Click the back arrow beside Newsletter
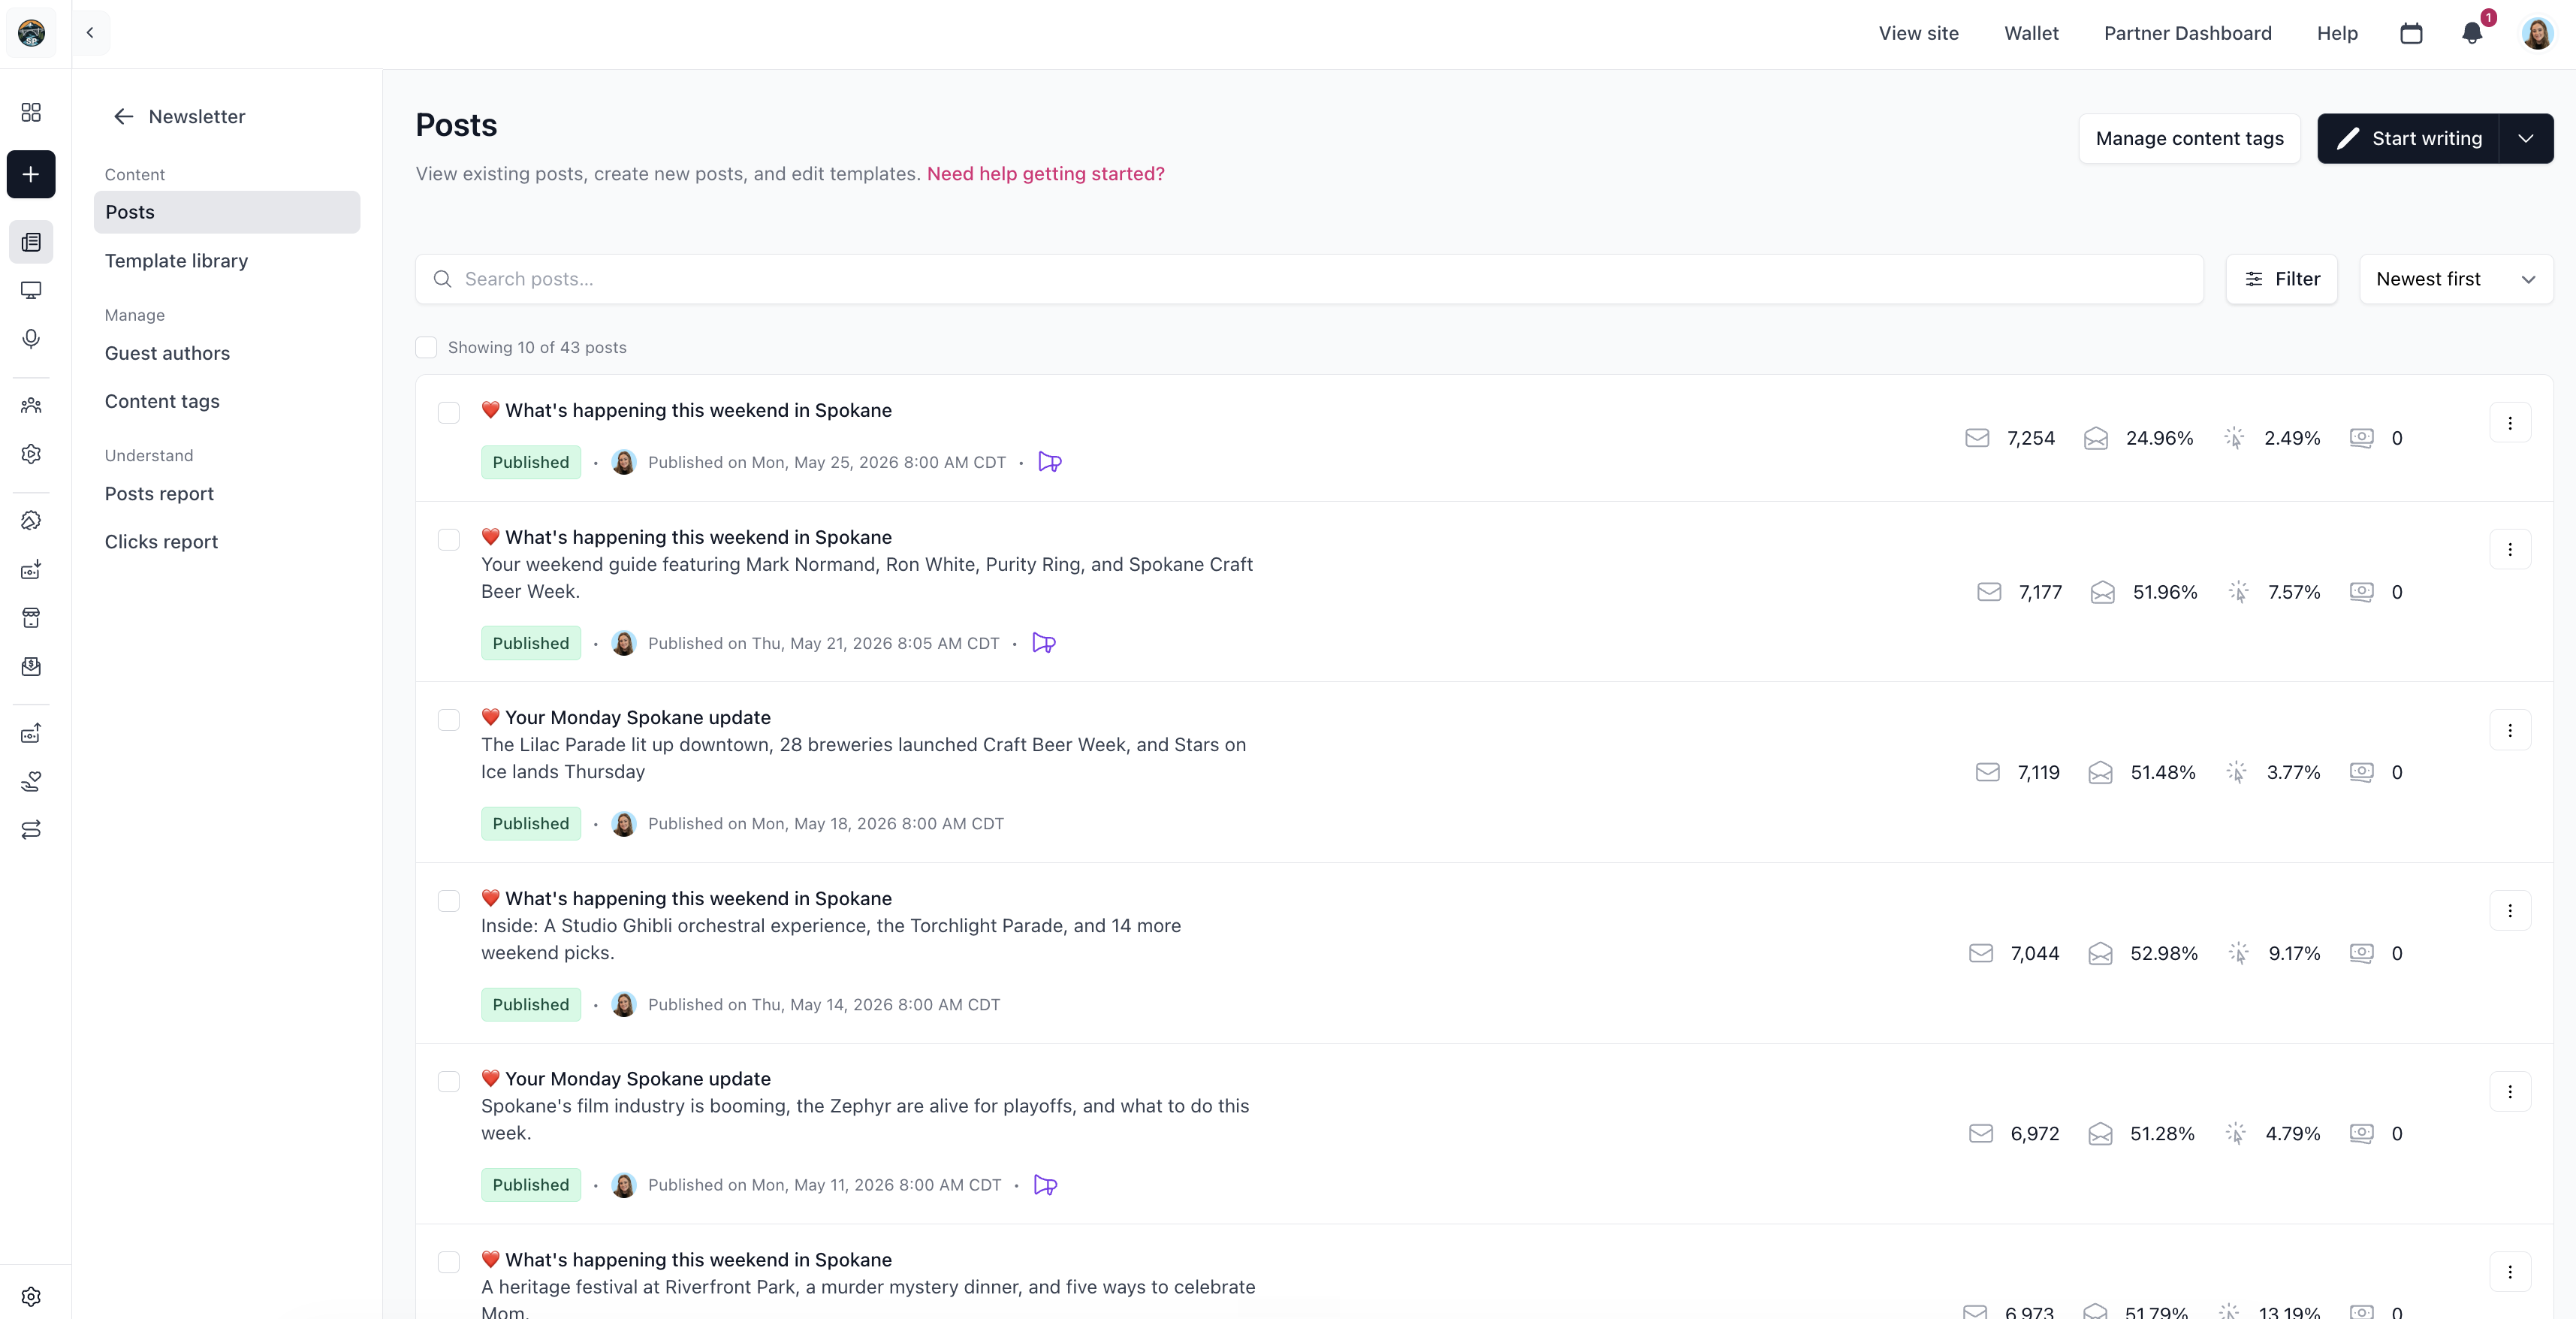 pos(123,117)
